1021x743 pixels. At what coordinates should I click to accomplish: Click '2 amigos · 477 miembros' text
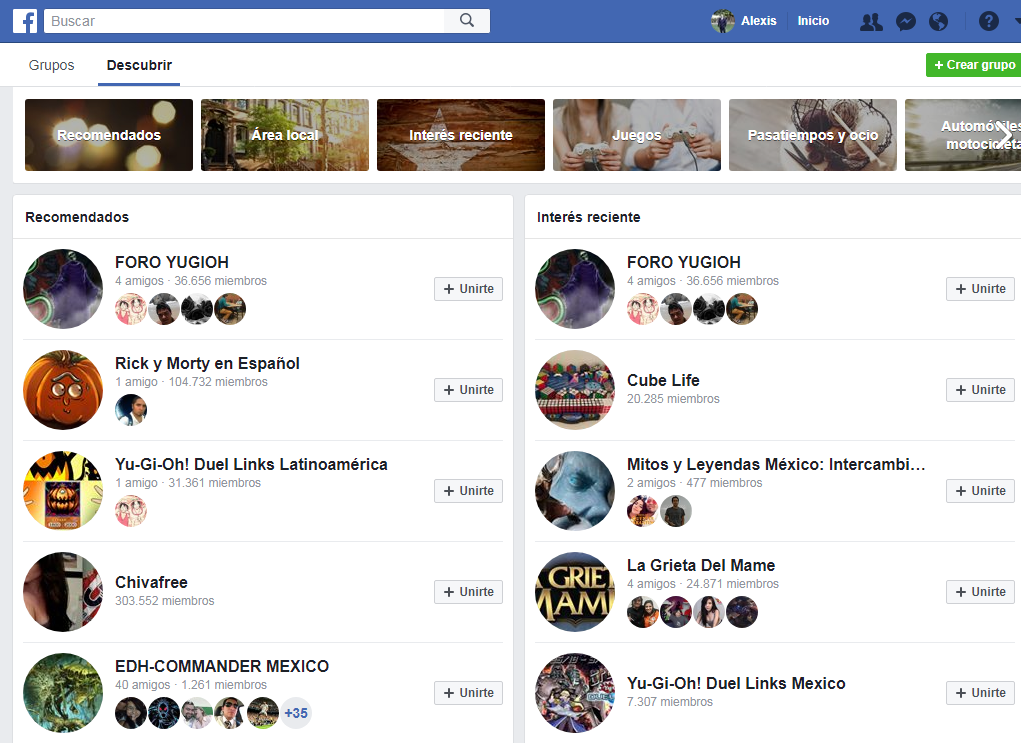695,483
